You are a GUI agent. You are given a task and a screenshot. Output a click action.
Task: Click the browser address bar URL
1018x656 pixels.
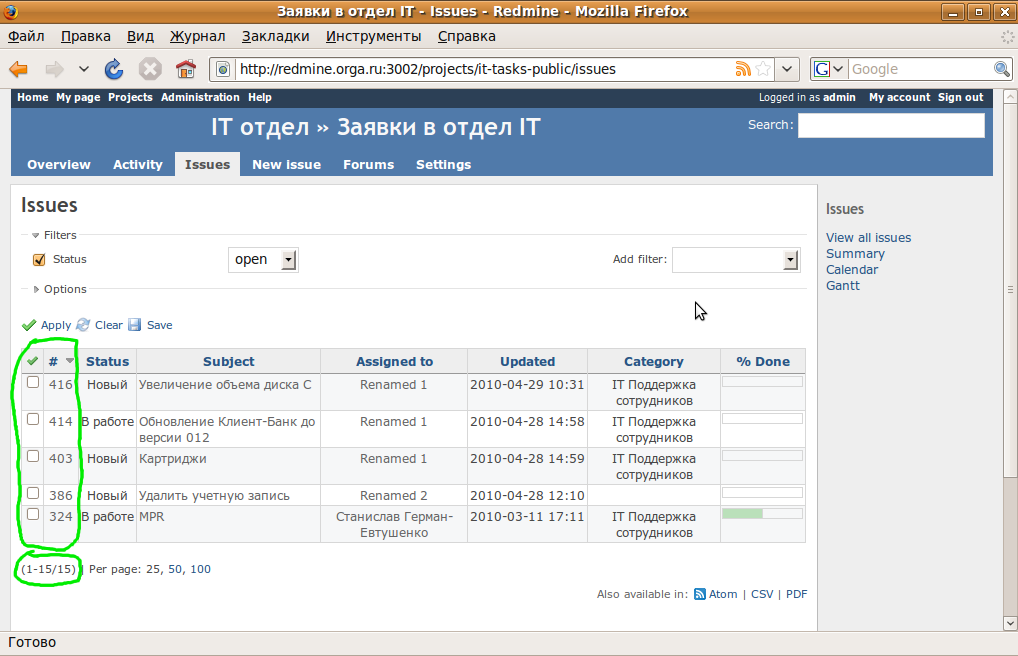point(428,69)
